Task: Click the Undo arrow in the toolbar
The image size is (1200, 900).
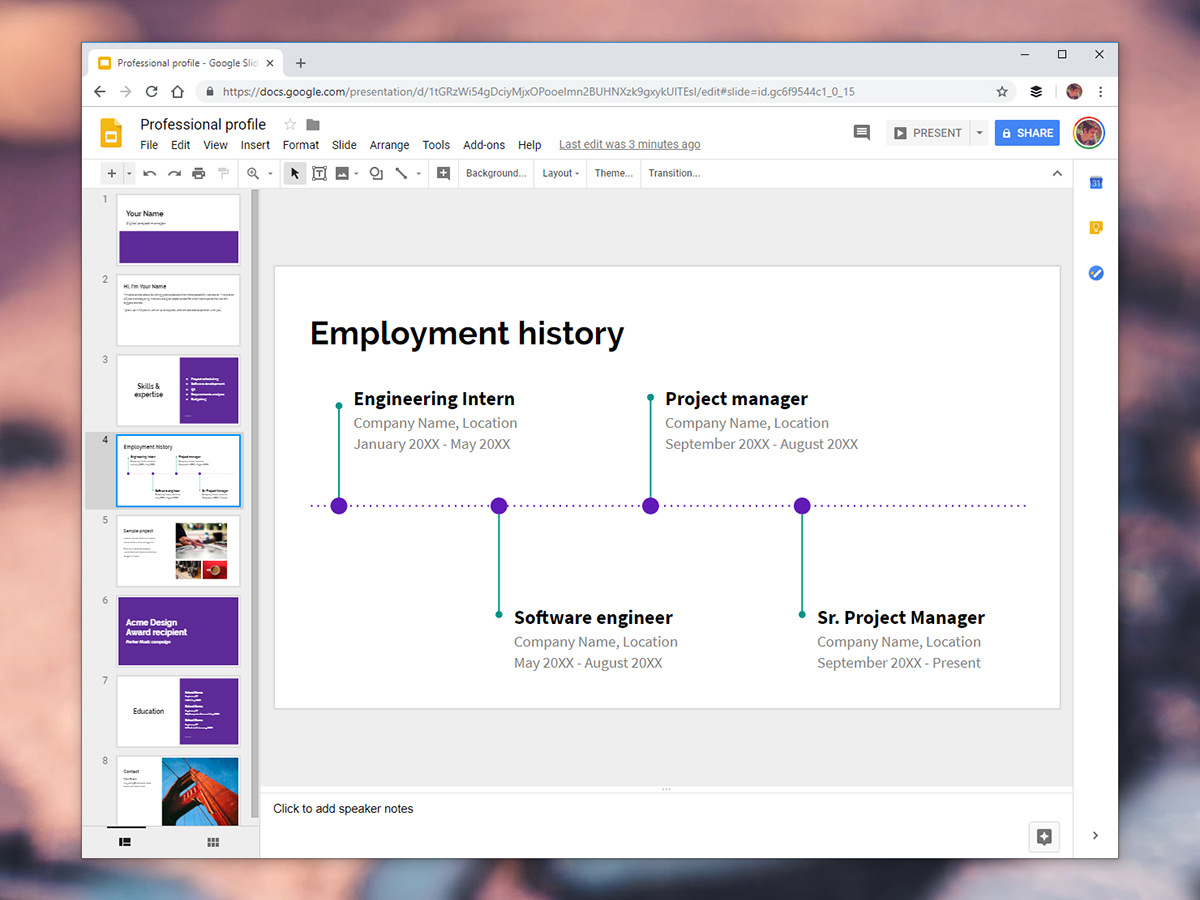Action: coord(150,173)
